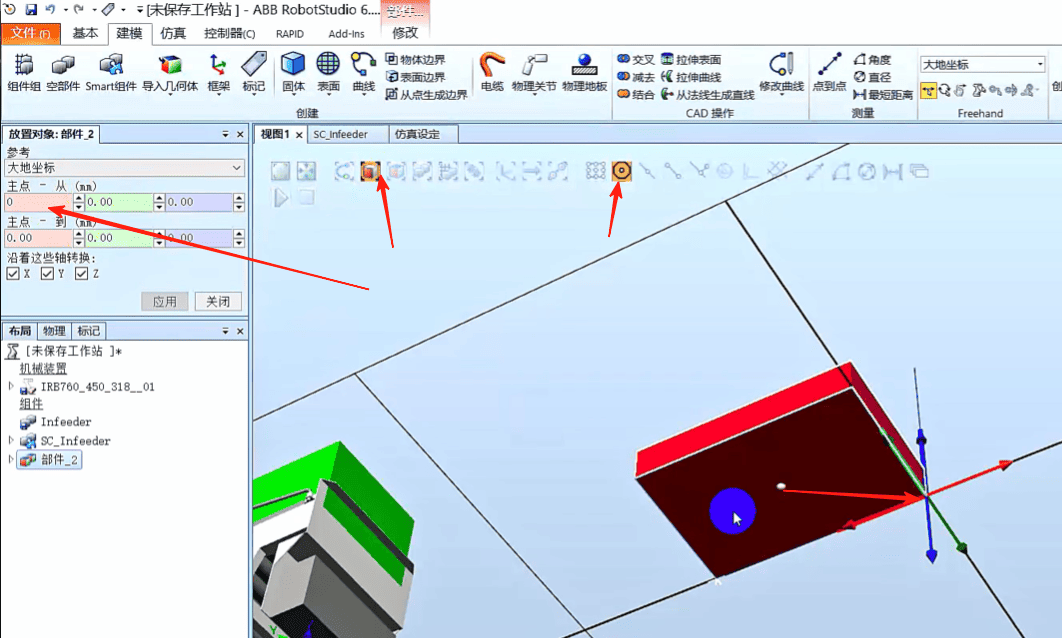
Task: Click the viewport play simulation icon
Action: (281, 198)
